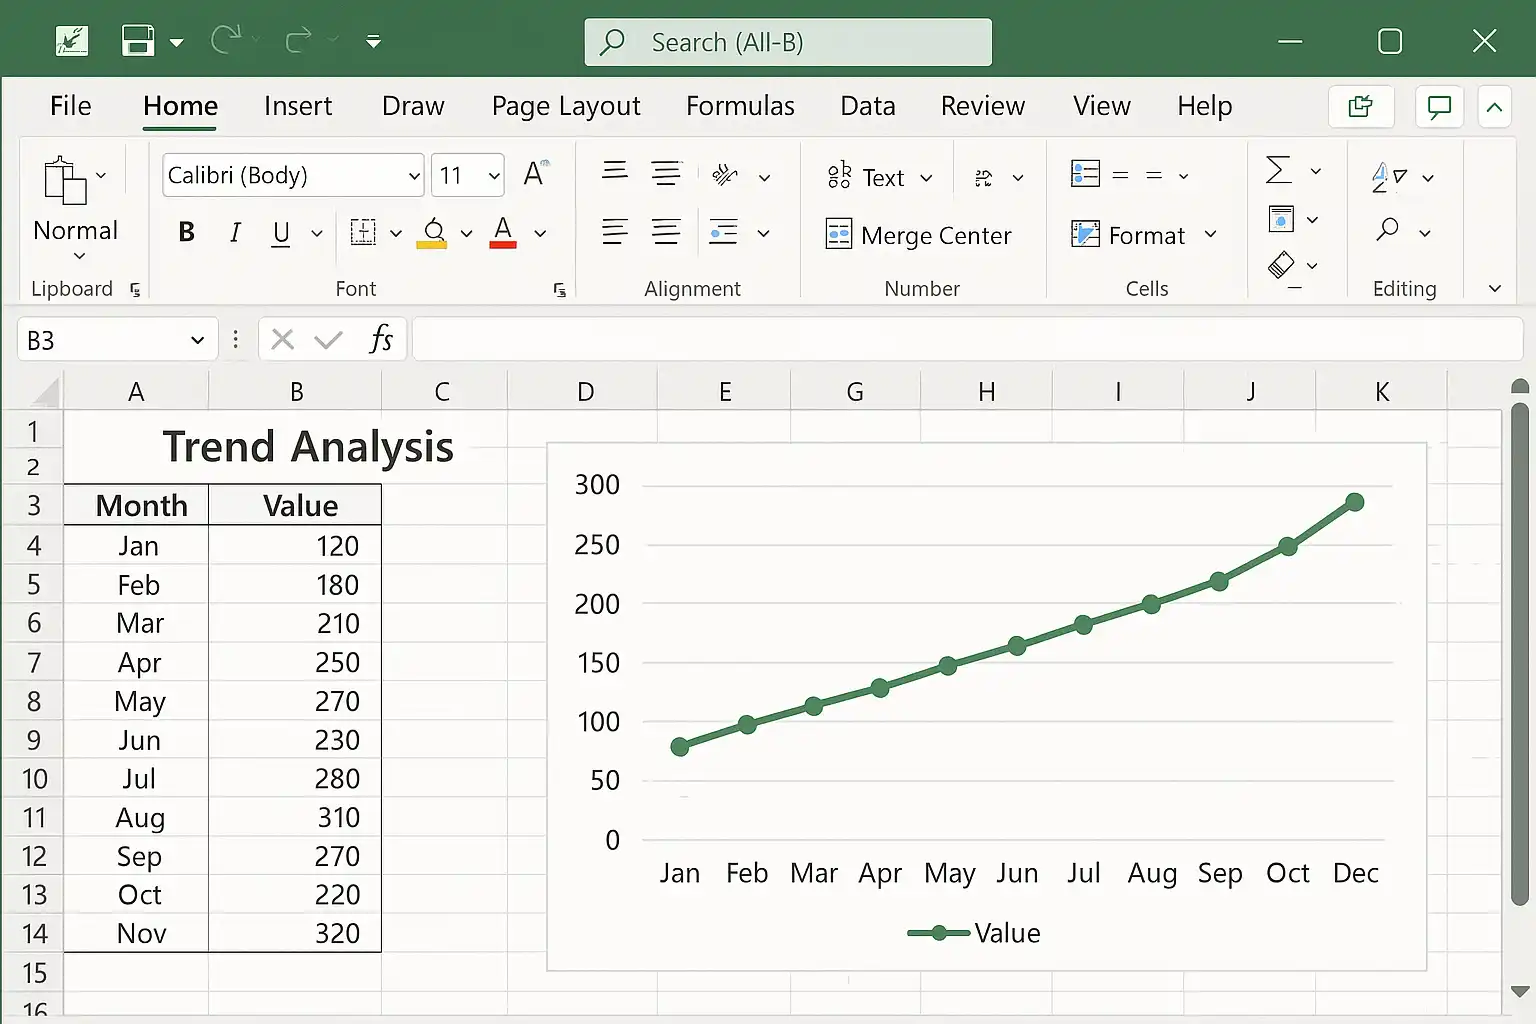Switch to the Formulas tab
This screenshot has width=1536, height=1024.
[740, 106]
